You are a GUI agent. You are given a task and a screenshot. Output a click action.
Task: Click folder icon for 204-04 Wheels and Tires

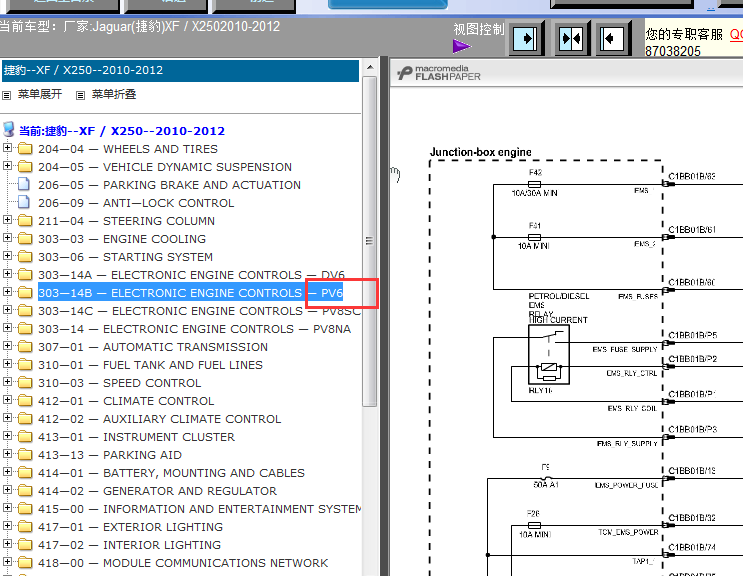[x=25, y=149]
